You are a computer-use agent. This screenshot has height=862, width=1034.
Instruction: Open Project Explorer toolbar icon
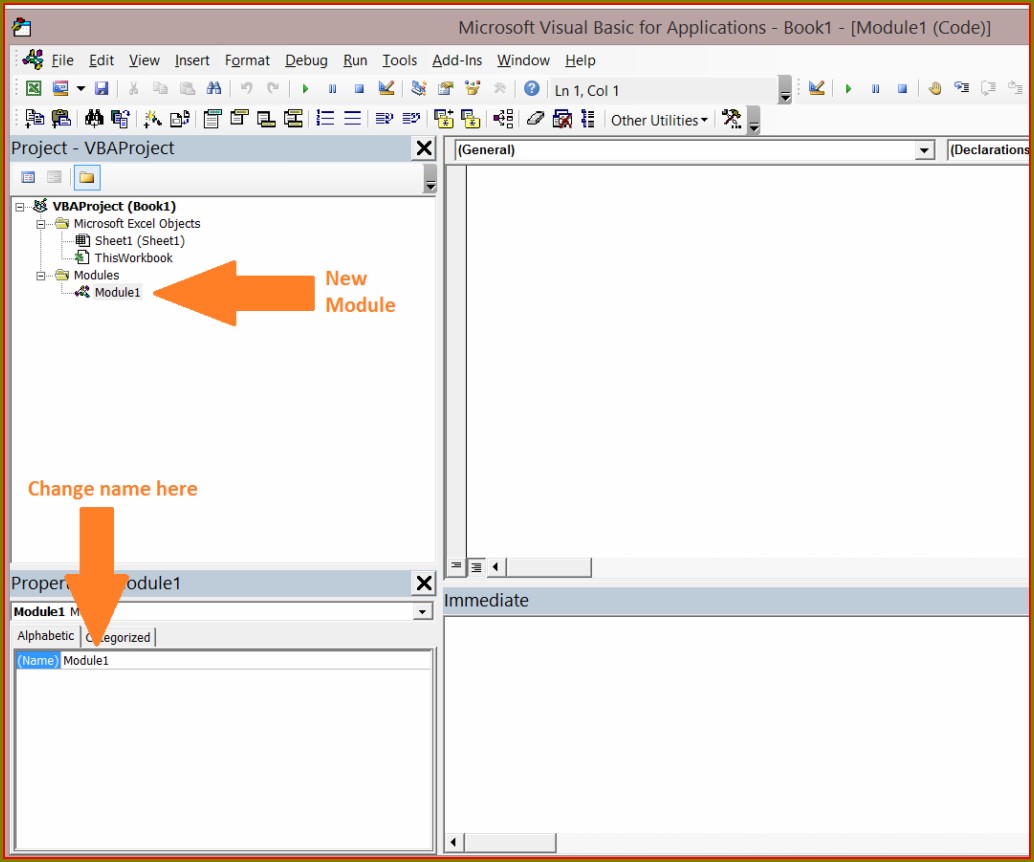(419, 88)
